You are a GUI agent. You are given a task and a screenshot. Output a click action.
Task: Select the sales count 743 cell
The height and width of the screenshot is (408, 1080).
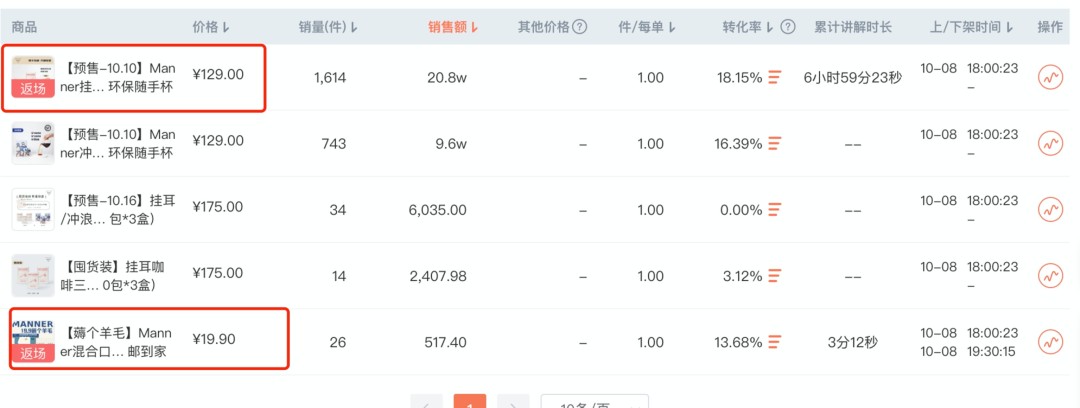333,144
